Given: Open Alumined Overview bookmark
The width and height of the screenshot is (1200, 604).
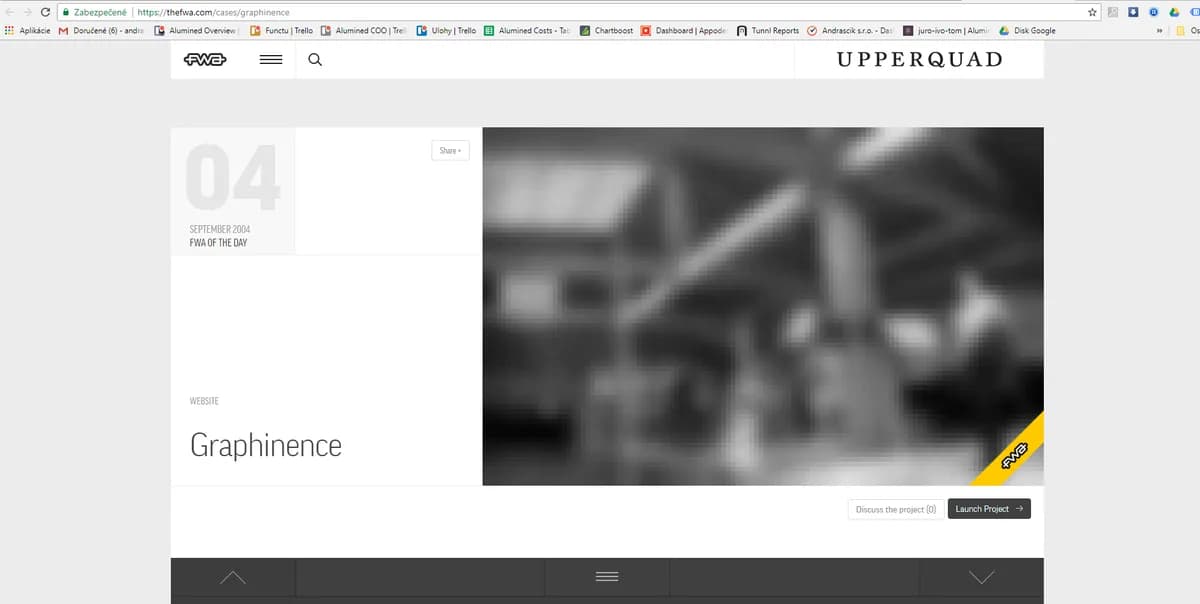Looking at the screenshot, I should click(195, 31).
